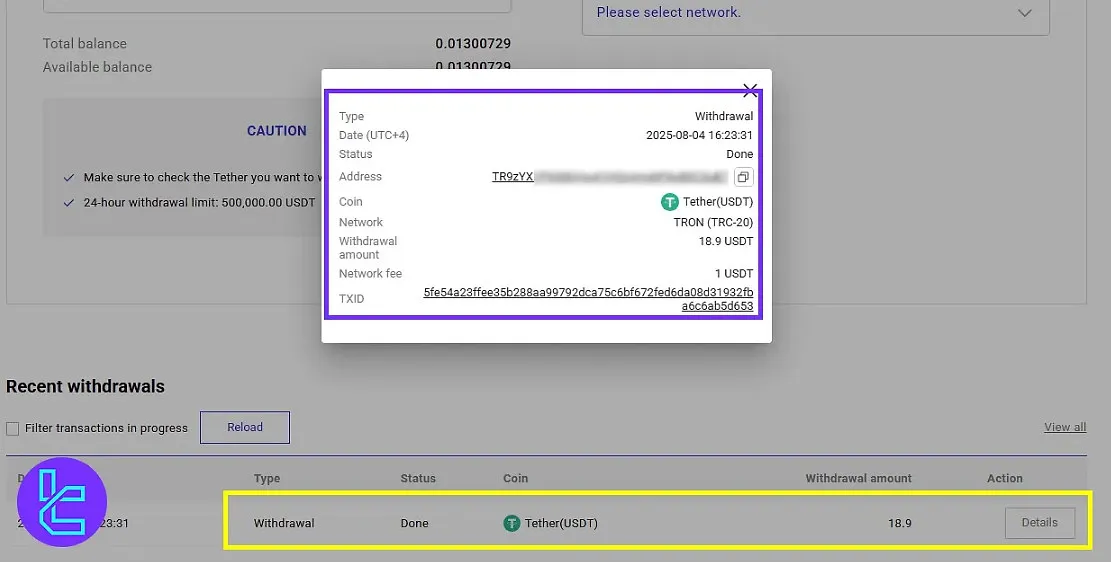The height and width of the screenshot is (562, 1111).
Task: Select the Withdrawal type value in dialog
Action: click(x=724, y=116)
